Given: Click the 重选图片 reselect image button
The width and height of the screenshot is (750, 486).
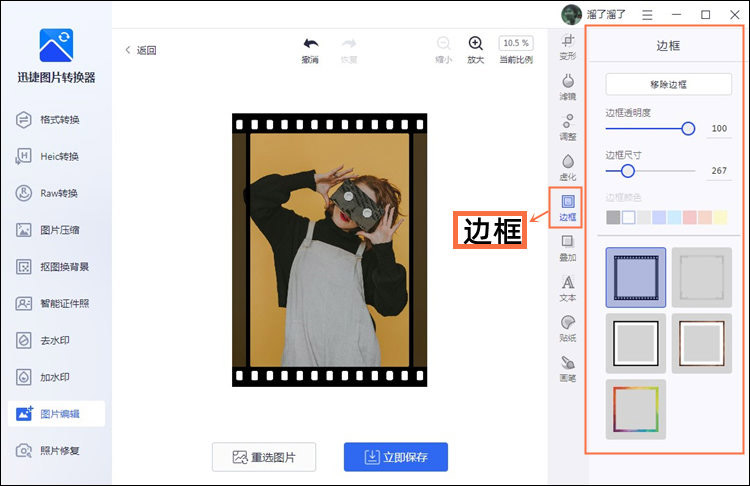Looking at the screenshot, I should (x=264, y=457).
